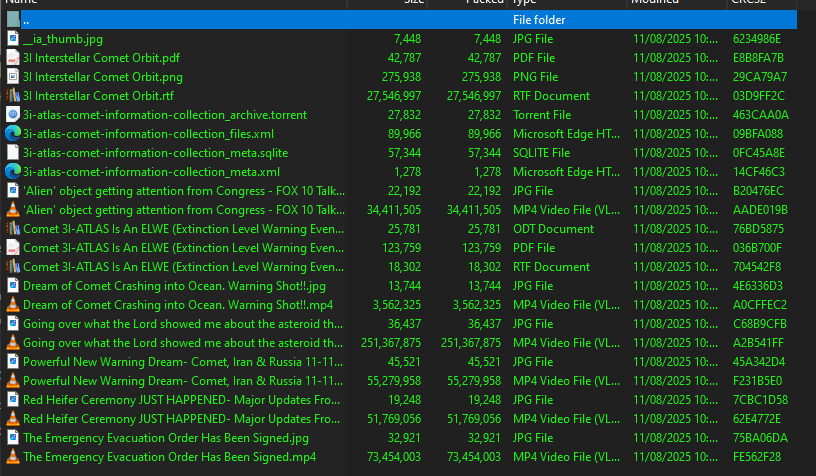
Task: Click the JPG icon for Dream of Comet Crashing into Ocean
Action: click(13, 286)
